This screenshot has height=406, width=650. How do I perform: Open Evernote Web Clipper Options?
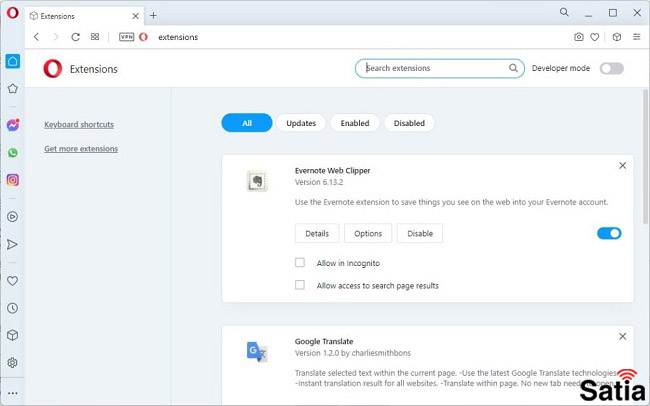coord(368,233)
